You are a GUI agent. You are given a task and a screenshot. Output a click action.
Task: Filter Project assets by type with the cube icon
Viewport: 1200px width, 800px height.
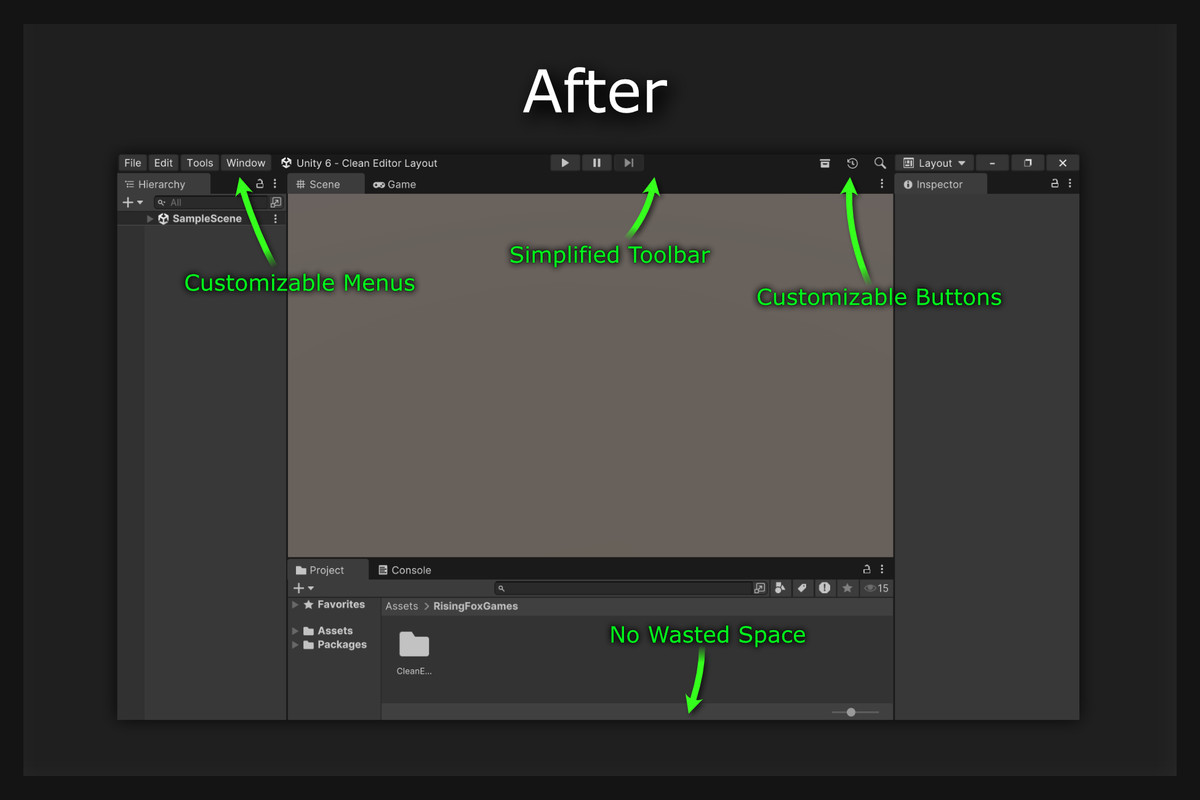point(780,588)
